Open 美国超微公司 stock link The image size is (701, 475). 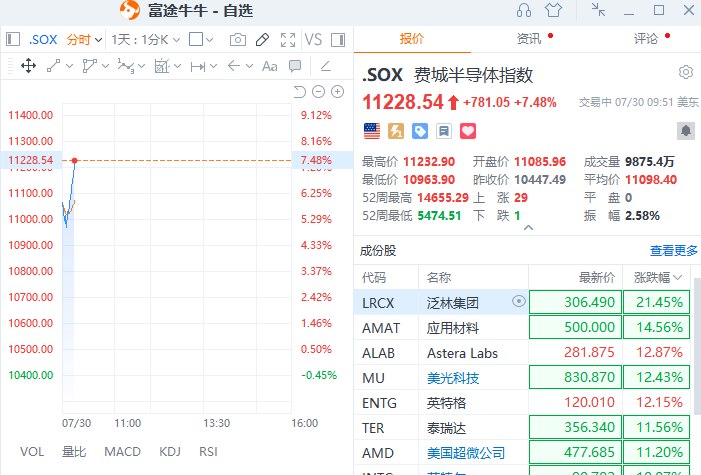(466, 453)
